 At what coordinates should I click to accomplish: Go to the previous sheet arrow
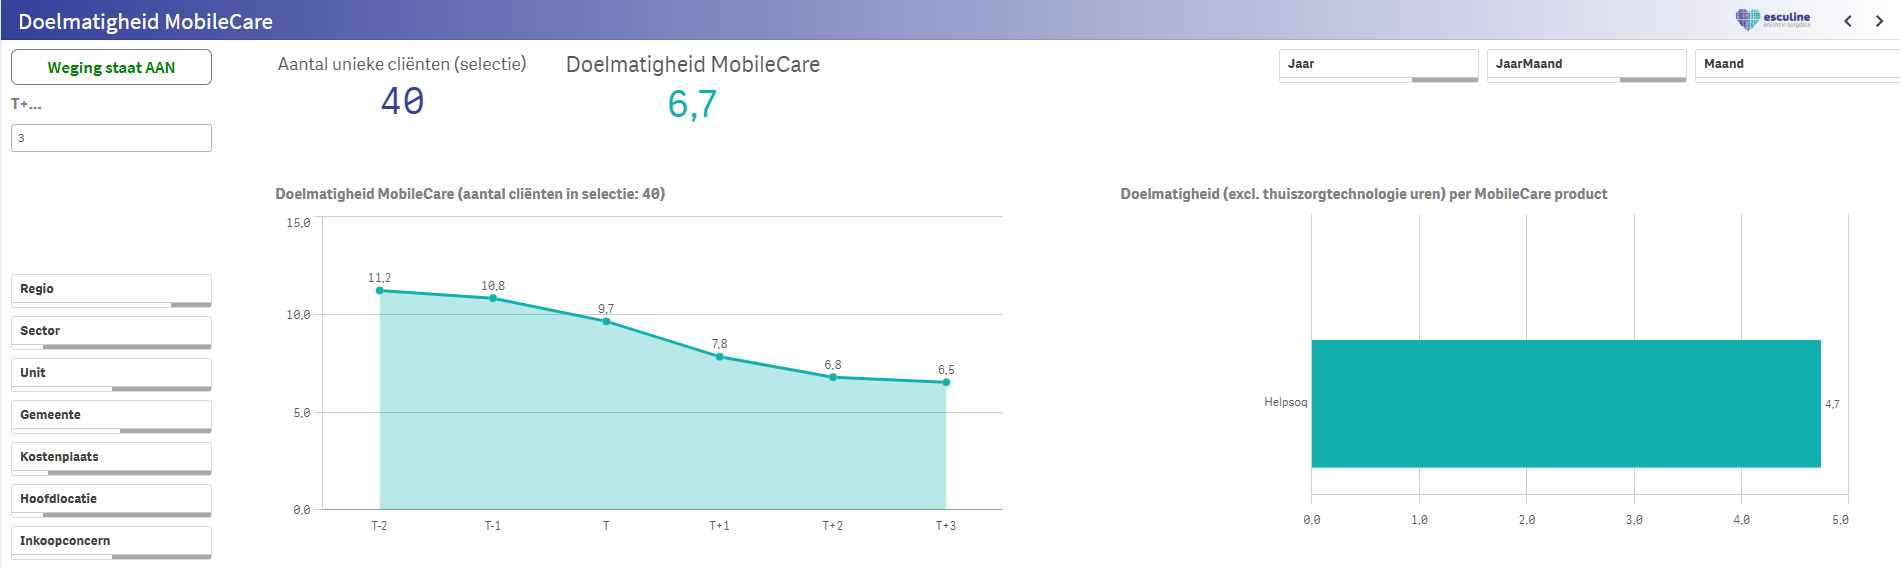(x=1848, y=21)
